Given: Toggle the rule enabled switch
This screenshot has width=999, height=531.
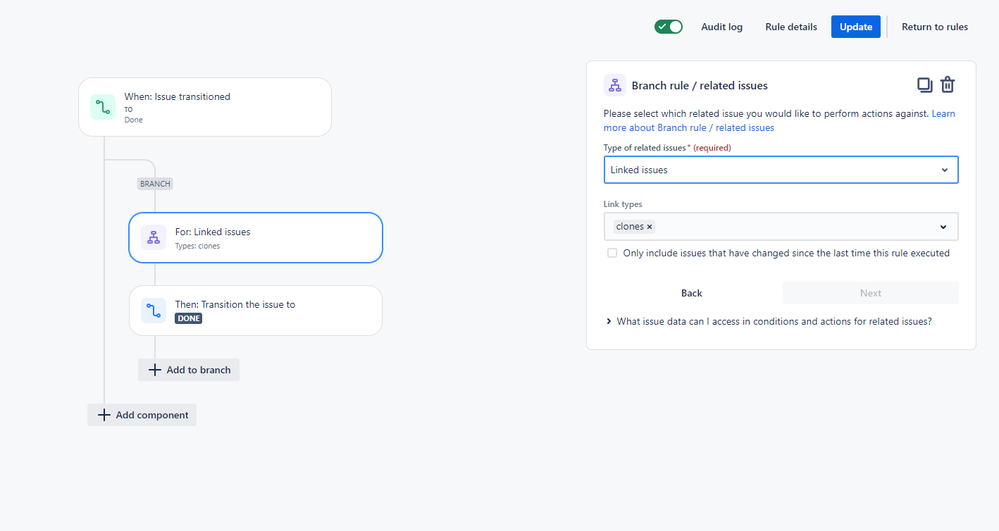Looking at the screenshot, I should 669,27.
